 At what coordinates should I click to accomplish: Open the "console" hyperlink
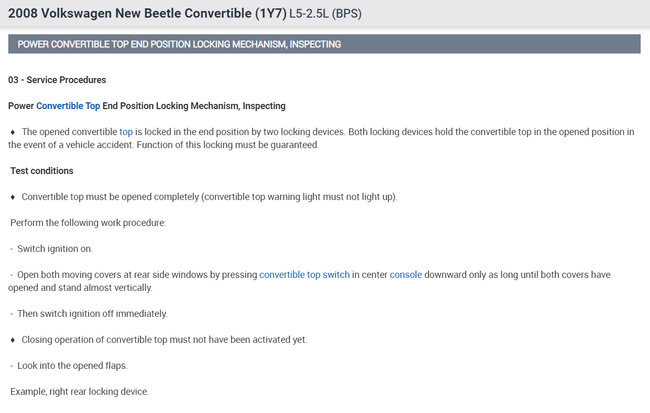coord(406,275)
